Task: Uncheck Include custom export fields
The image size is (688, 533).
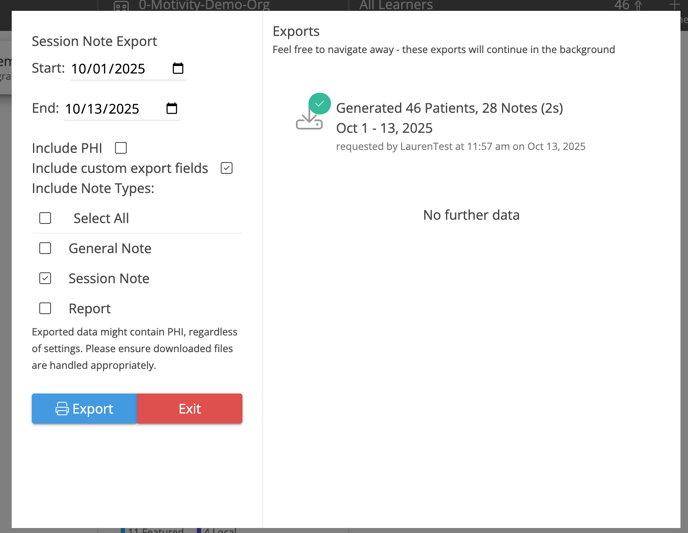Action: [x=227, y=168]
